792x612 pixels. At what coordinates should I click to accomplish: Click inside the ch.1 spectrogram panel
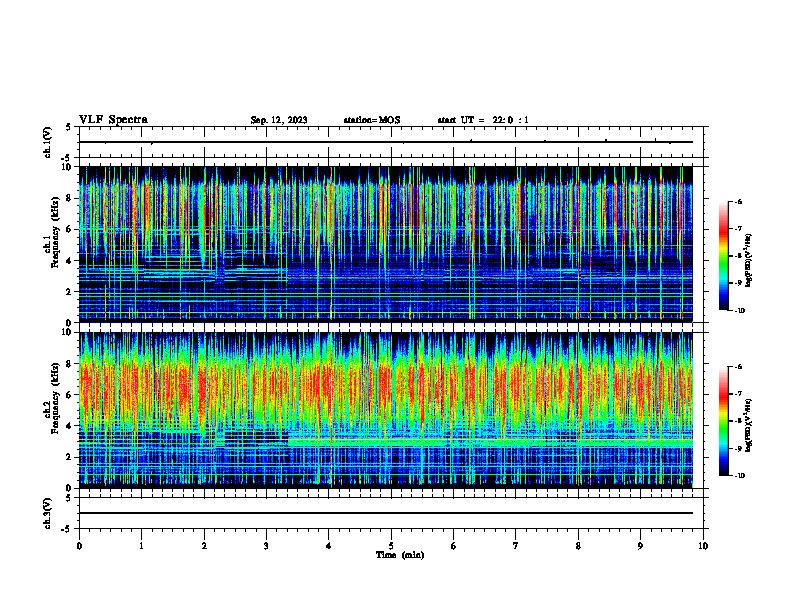[386, 244]
